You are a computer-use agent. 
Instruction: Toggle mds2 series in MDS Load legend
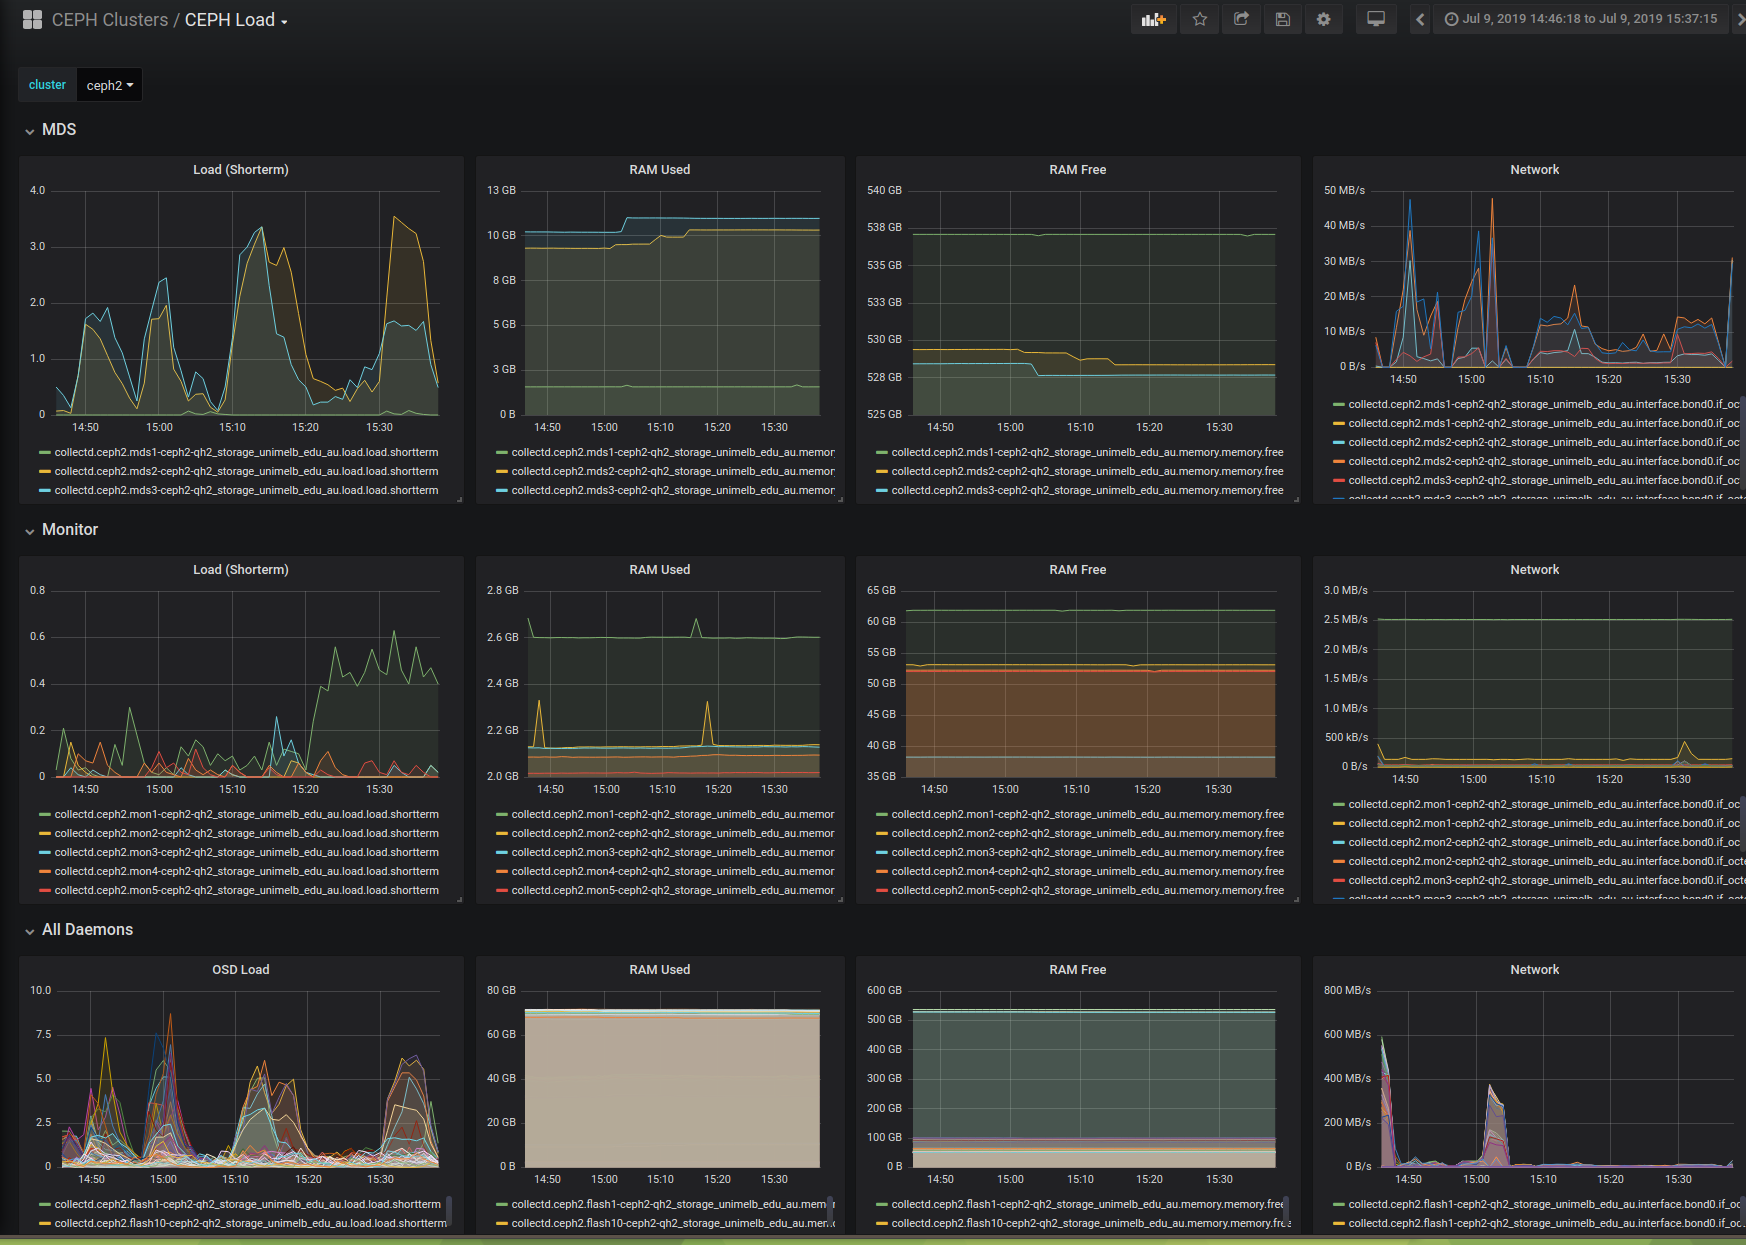point(246,472)
